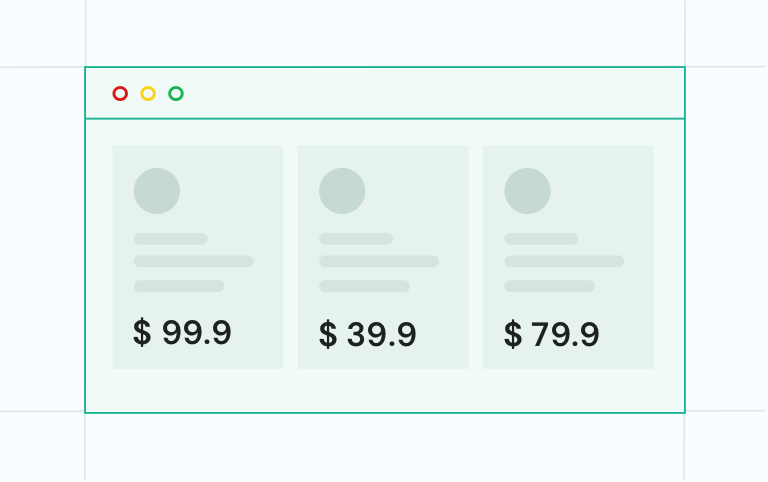Click the $ 39.9 price text

[x=367, y=335]
